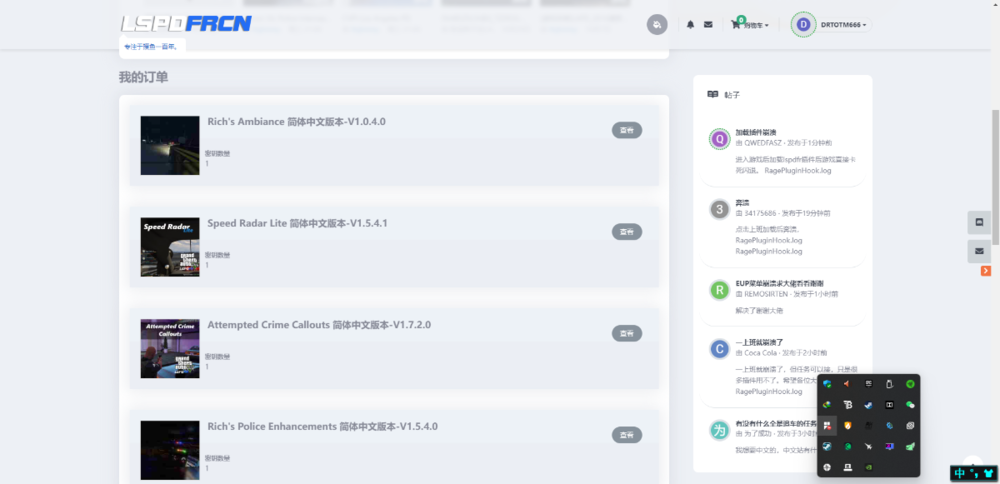View the Rich's Ambiance order details
Screen dimensions: 1000x484
626,130
